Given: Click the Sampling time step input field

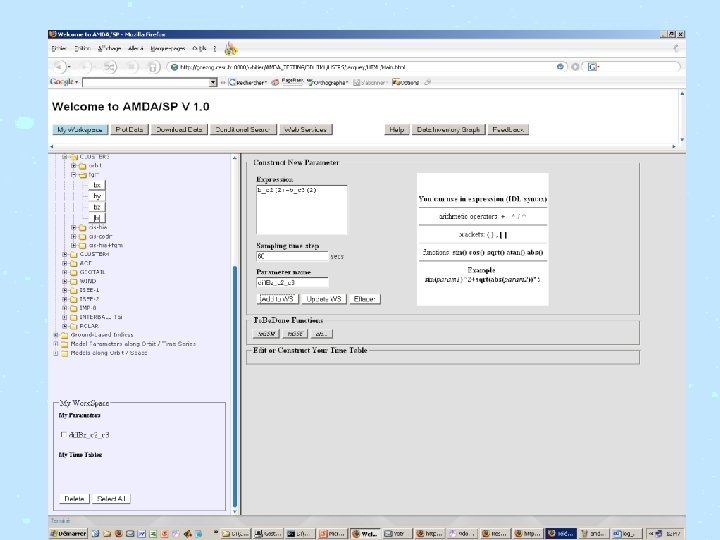Looking at the screenshot, I should (x=292, y=256).
